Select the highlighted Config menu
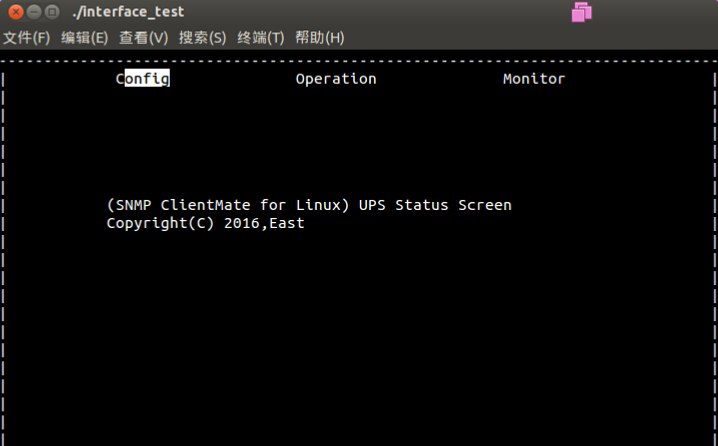 click(x=143, y=79)
